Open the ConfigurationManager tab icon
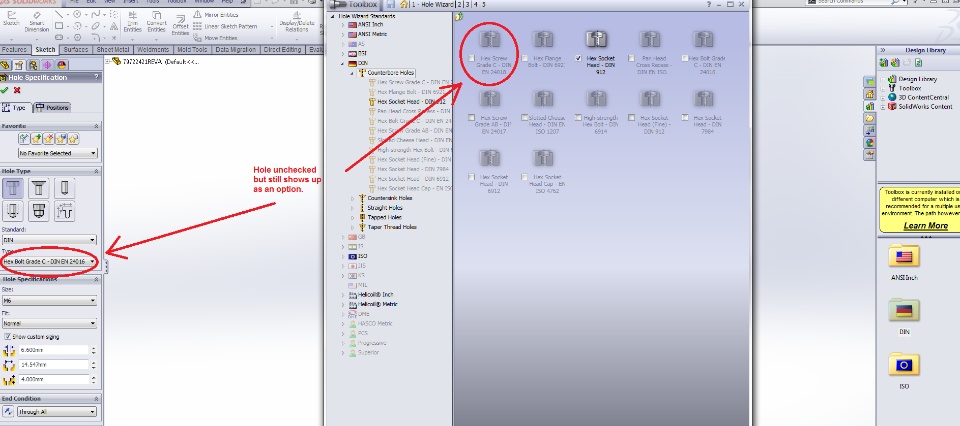The image size is (960, 426). click(x=33, y=65)
